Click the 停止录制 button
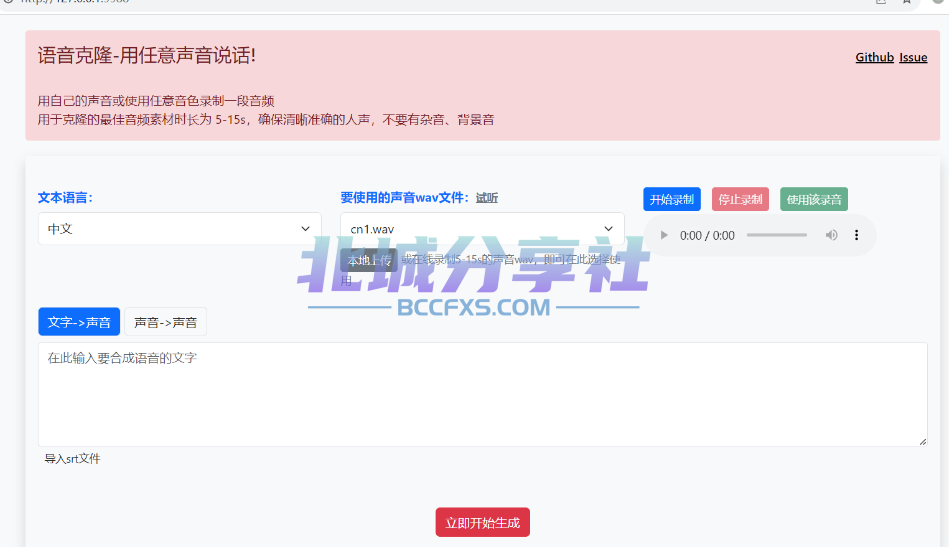 pos(740,199)
